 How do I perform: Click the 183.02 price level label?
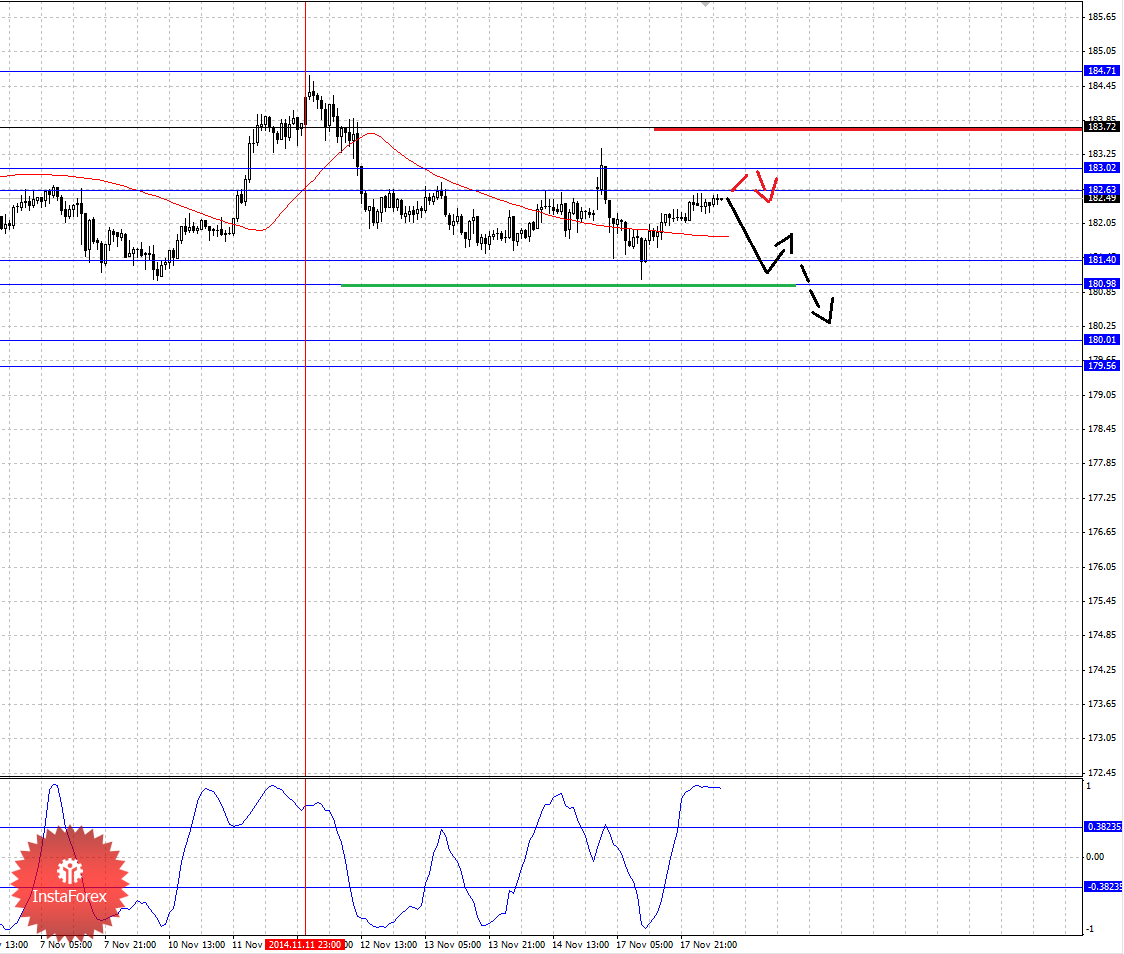pos(1101,168)
